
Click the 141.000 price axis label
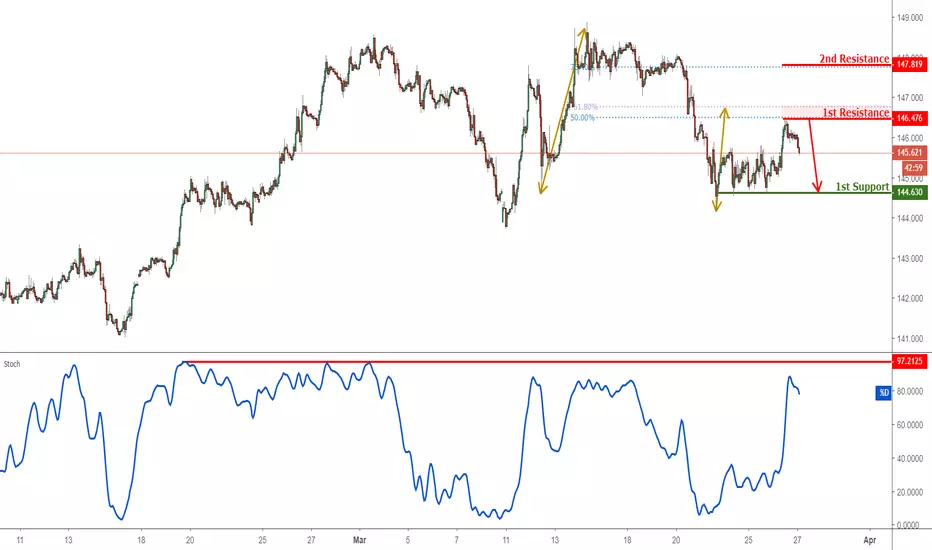[x=911, y=339]
